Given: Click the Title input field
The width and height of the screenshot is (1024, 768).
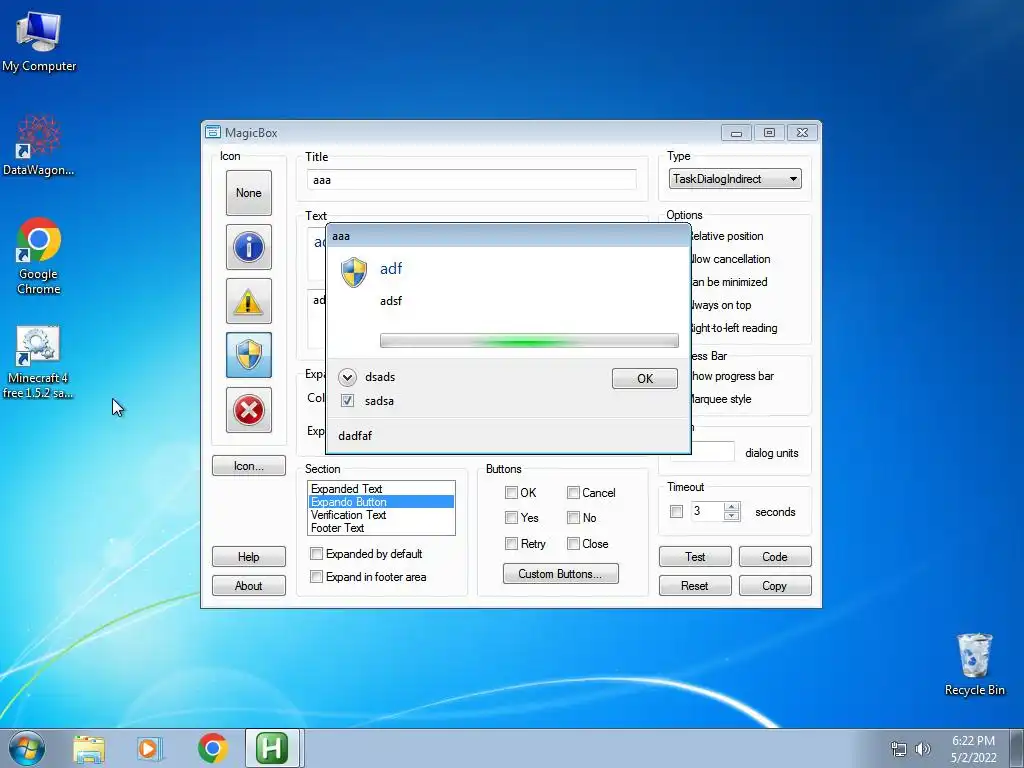Looking at the screenshot, I should pyautogui.click(x=472, y=180).
